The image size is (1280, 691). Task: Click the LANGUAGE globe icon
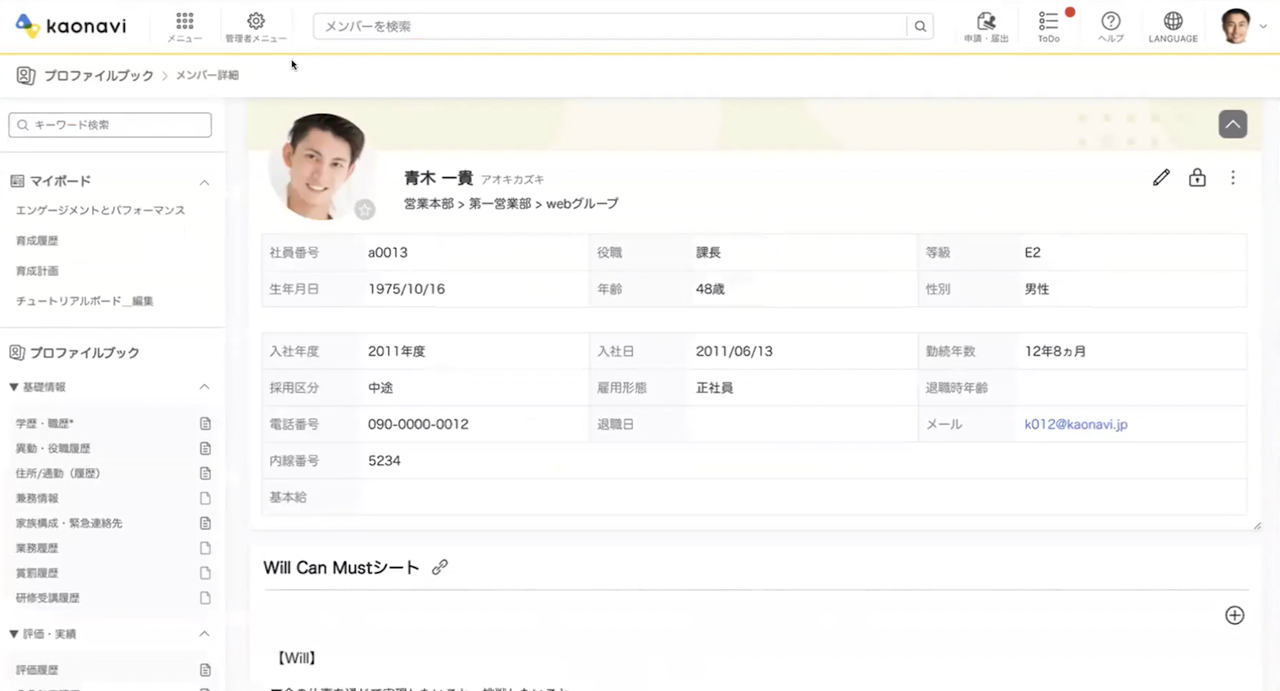pyautogui.click(x=1173, y=22)
